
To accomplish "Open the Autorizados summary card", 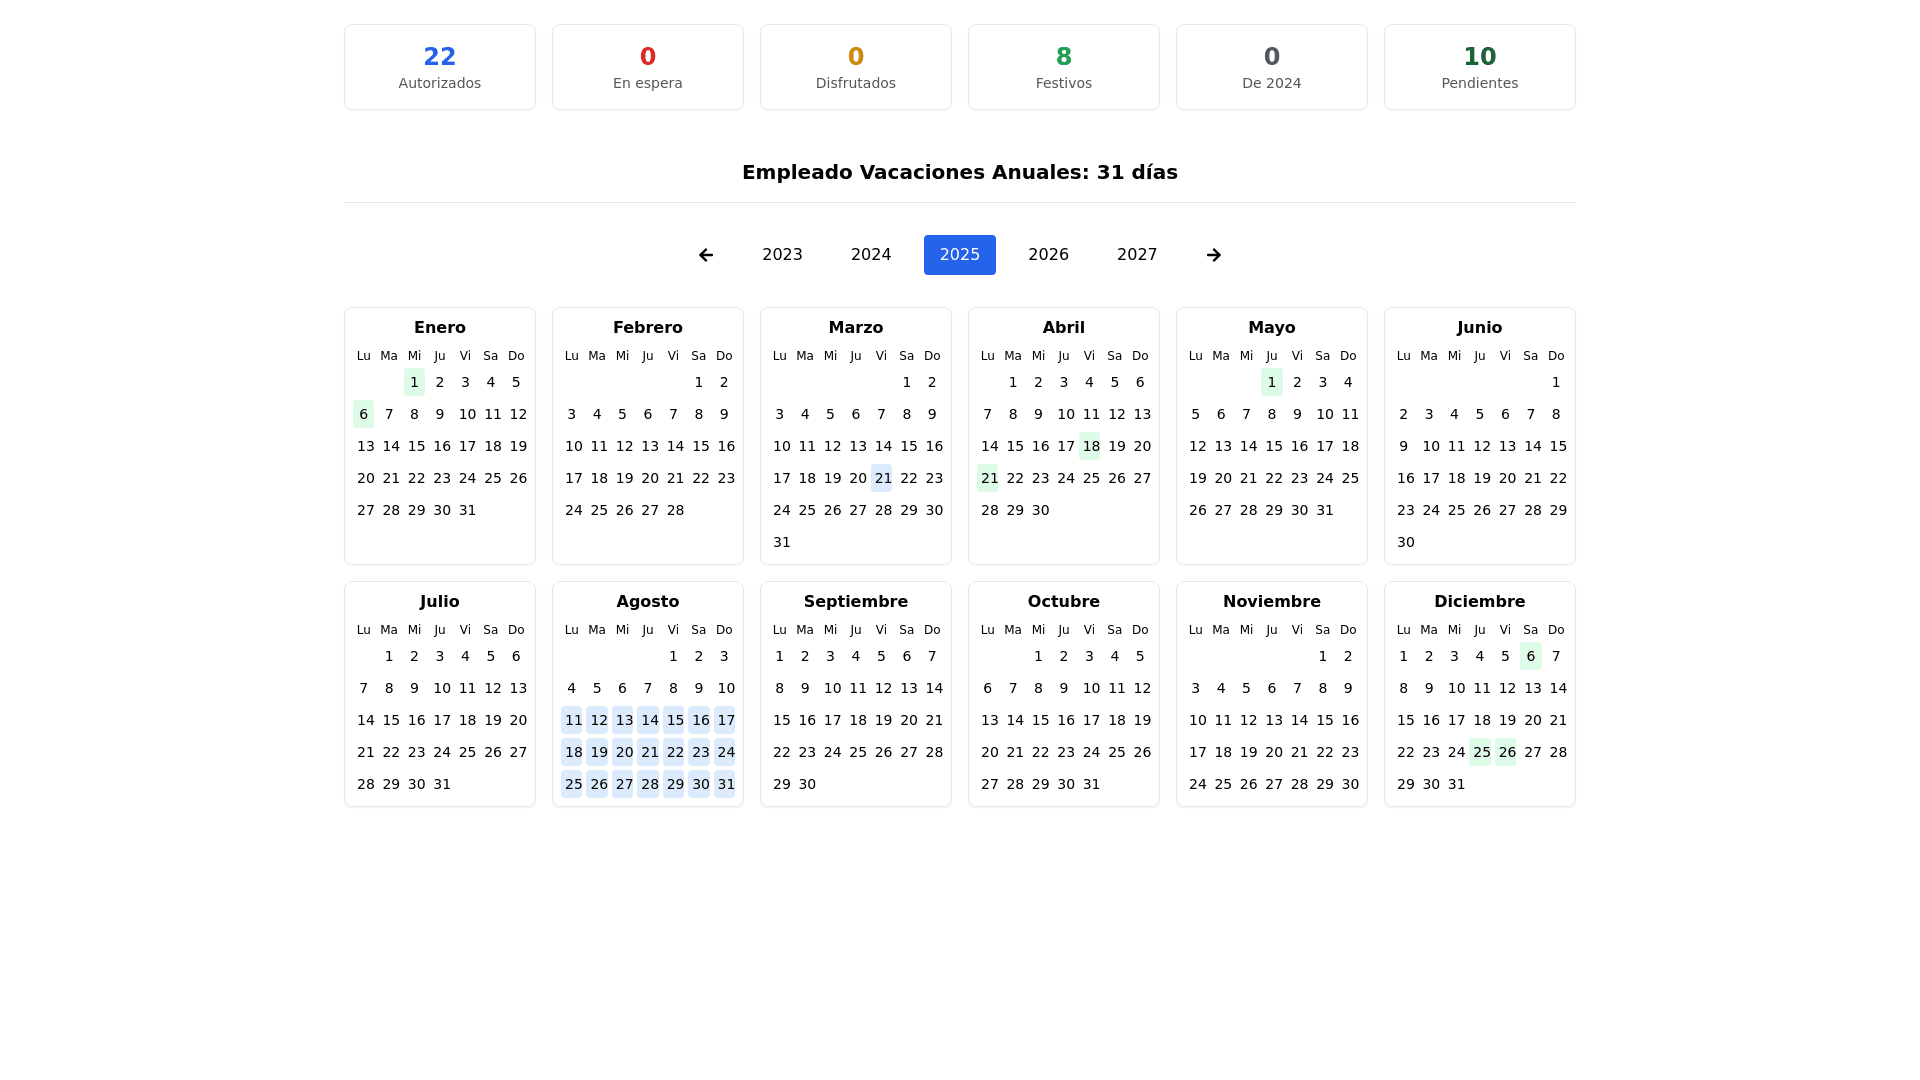I will [440, 67].
